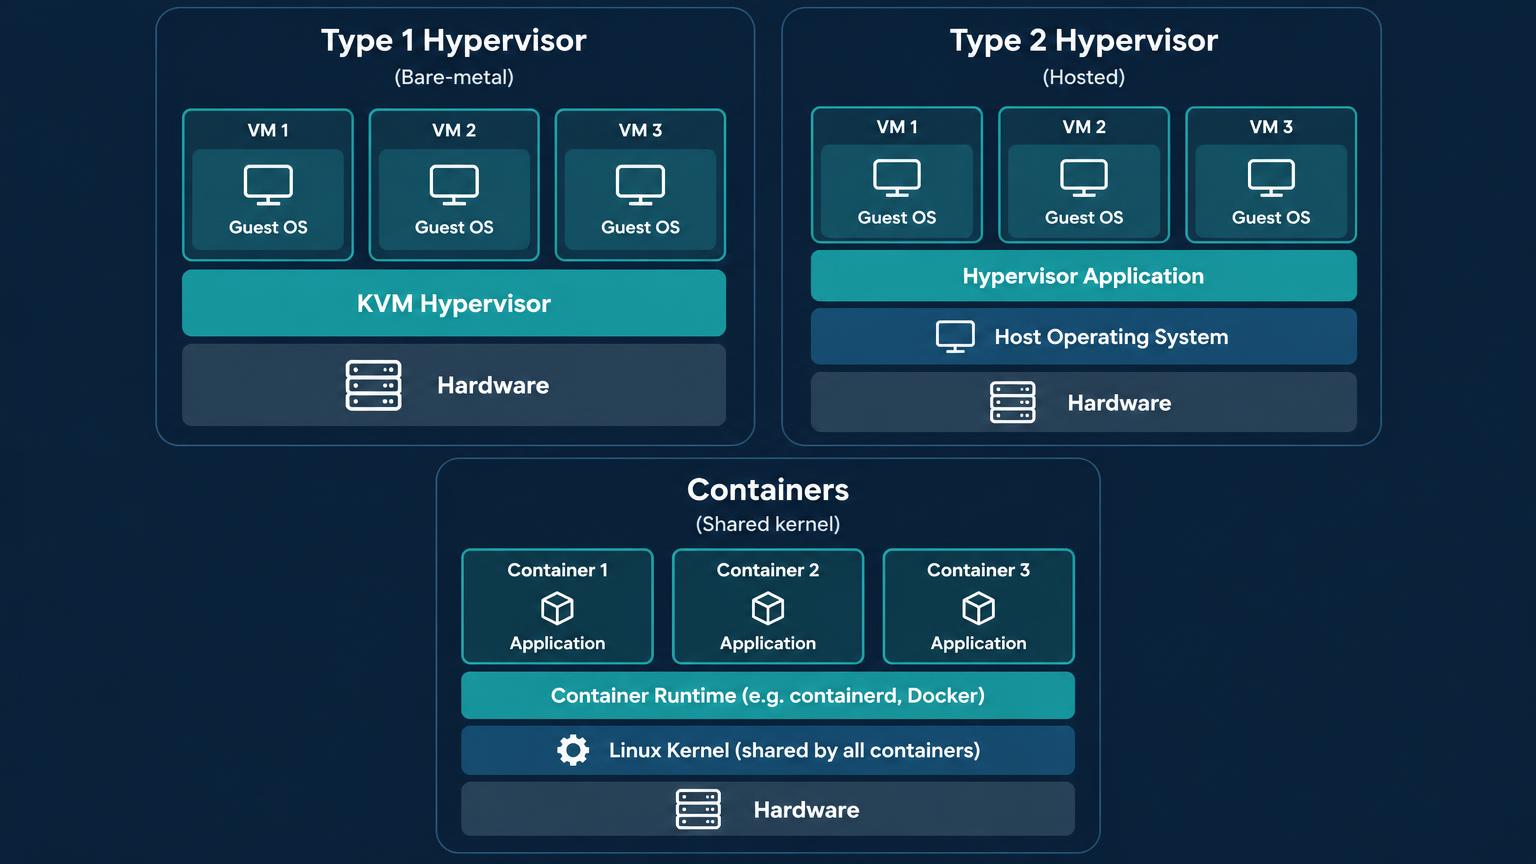
Task: Click the Type 1 Hypervisor title
Action: (454, 40)
